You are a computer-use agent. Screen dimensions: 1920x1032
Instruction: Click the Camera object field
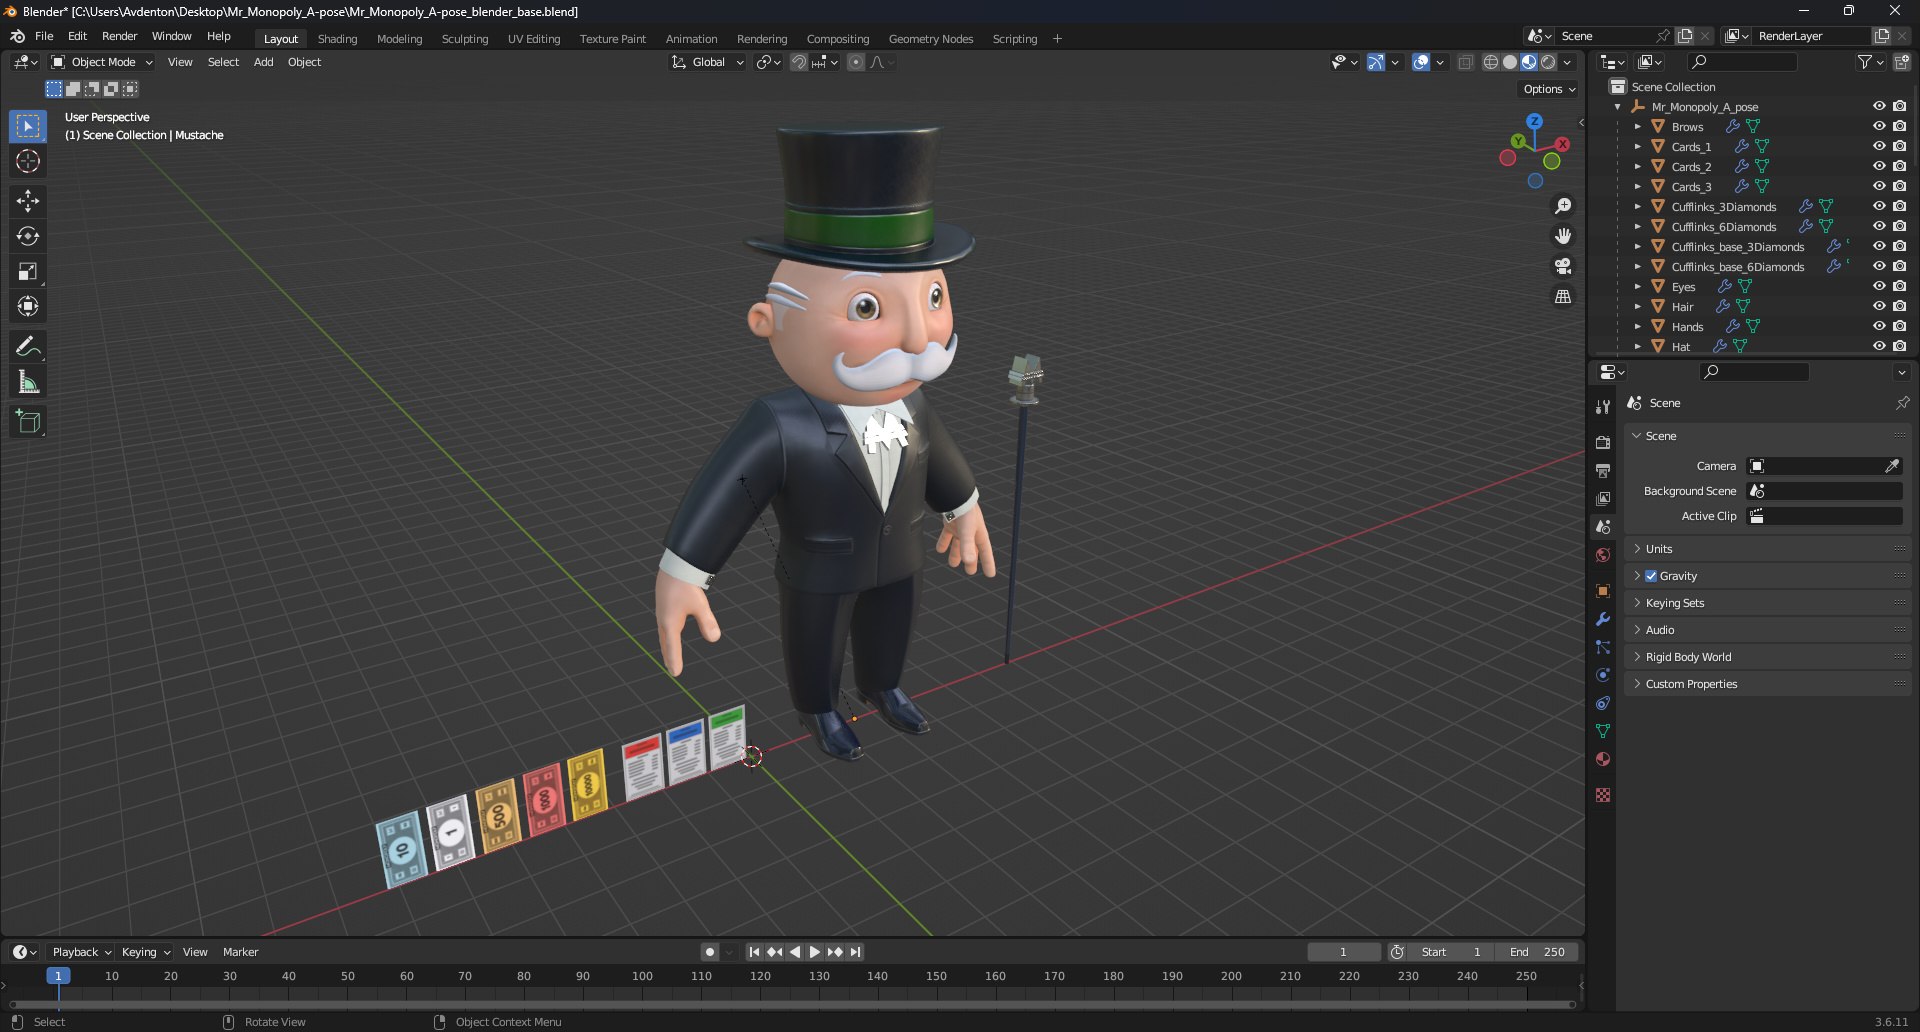point(1814,466)
